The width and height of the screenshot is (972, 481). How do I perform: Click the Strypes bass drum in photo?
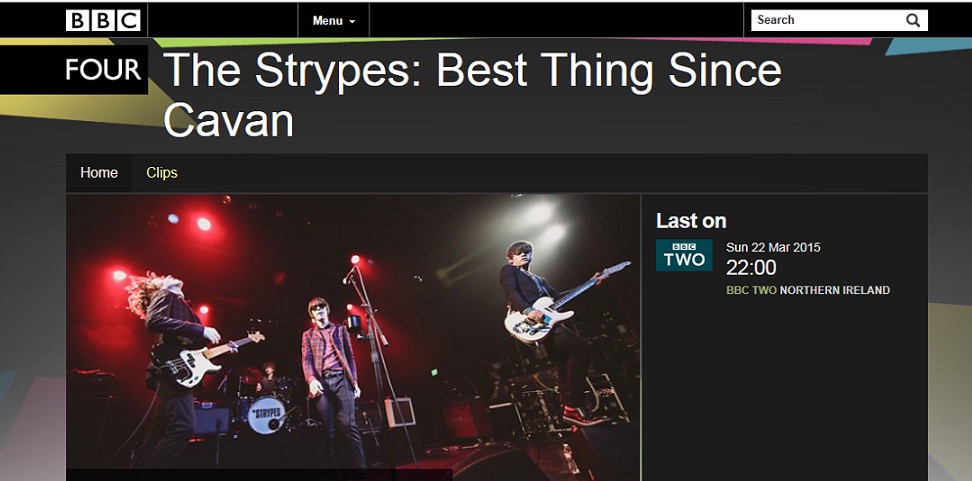(x=267, y=415)
